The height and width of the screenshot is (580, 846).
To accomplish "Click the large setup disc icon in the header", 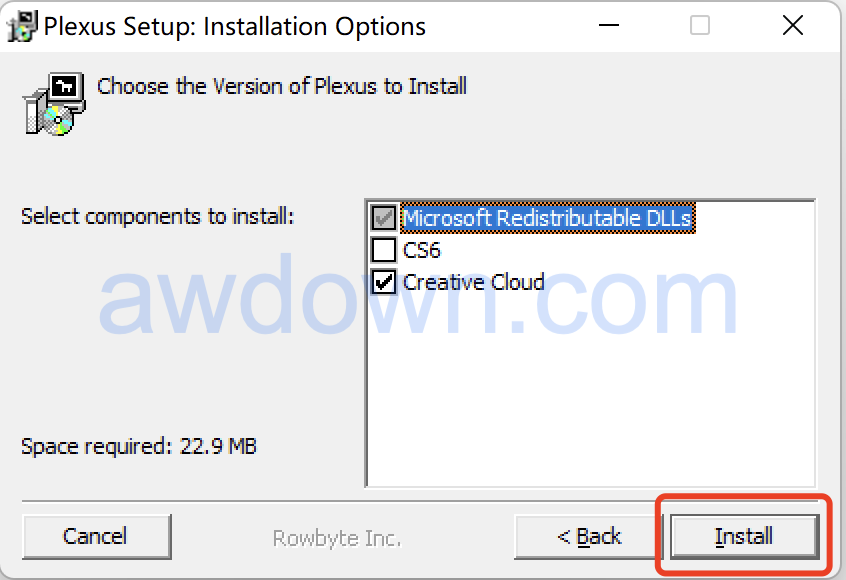I will click(x=53, y=104).
